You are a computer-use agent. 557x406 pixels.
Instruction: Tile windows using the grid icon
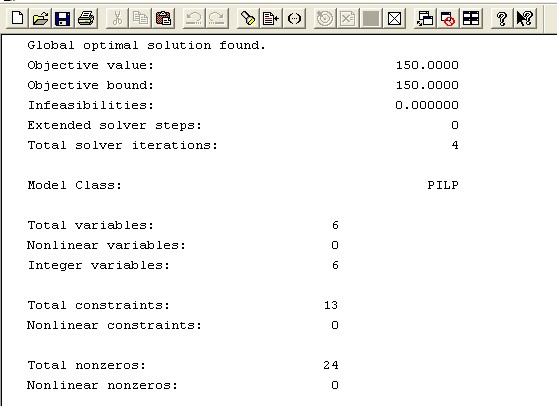[x=471, y=18]
